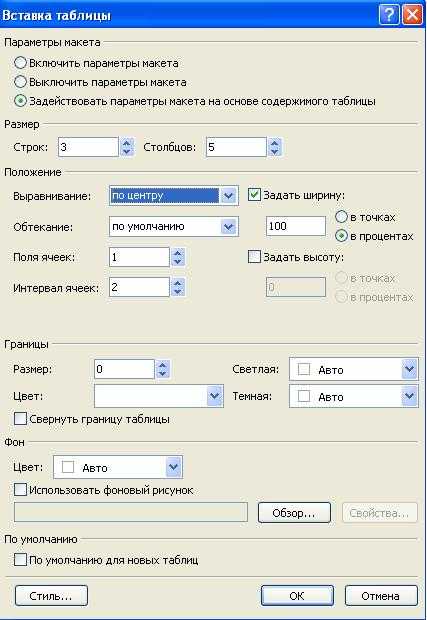The image size is (427, 620).
Task: Uncheck the Задать ширину checkbox
Action: [254, 195]
